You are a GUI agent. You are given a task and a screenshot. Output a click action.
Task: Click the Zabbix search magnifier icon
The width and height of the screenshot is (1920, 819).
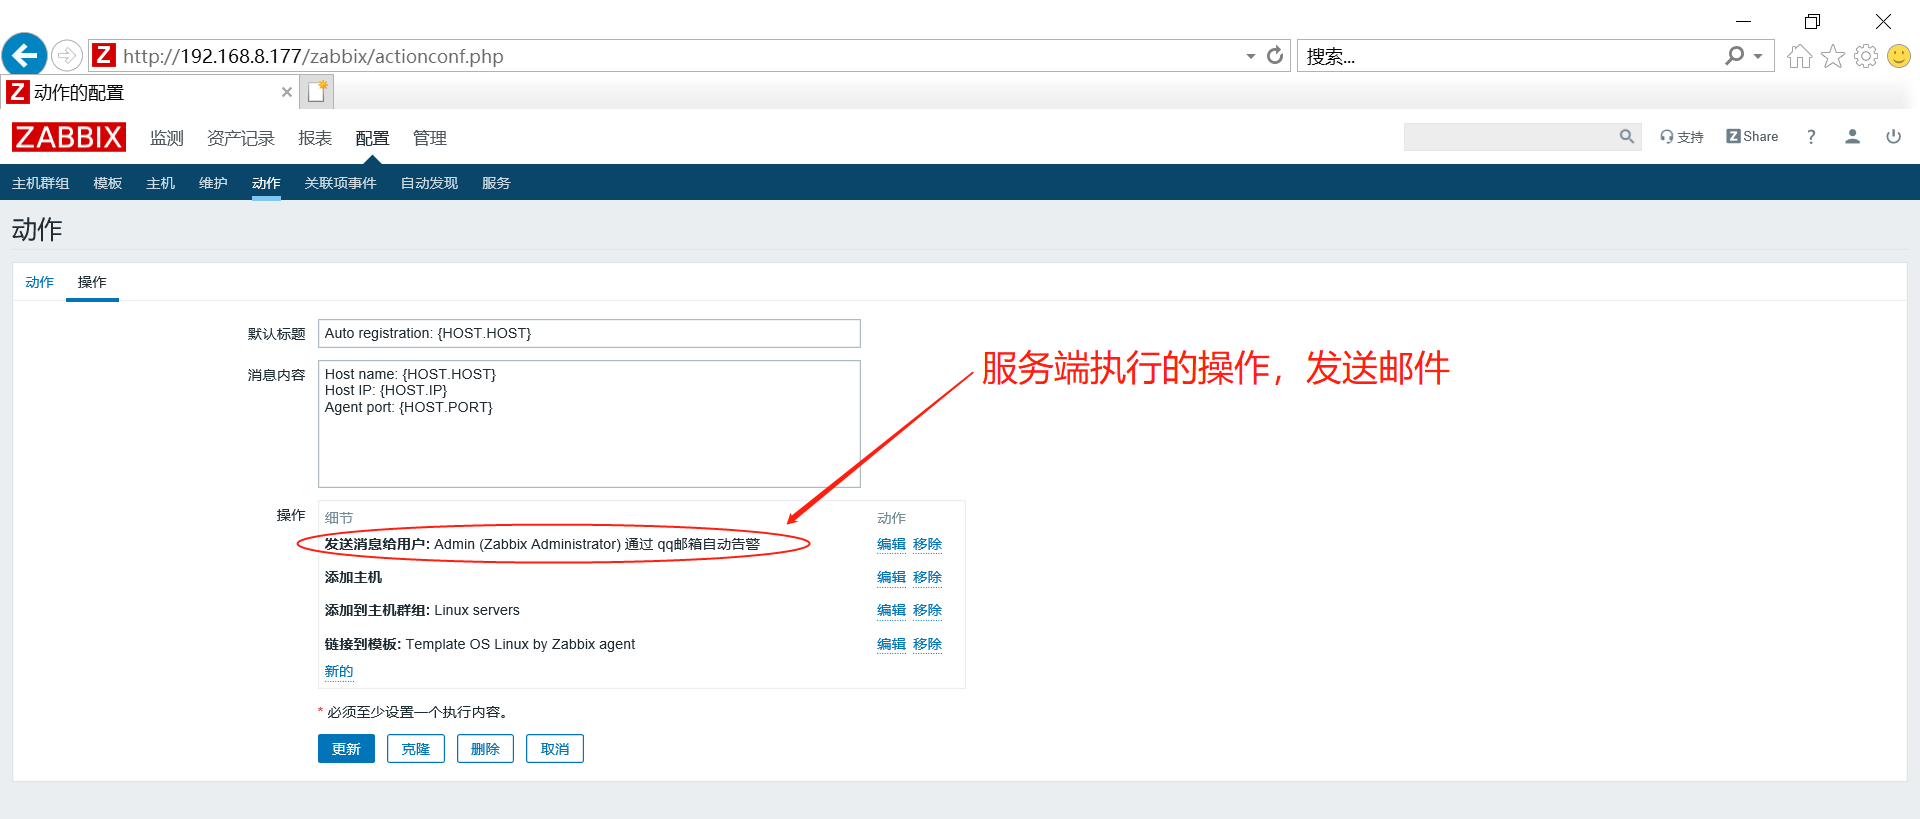click(1627, 137)
